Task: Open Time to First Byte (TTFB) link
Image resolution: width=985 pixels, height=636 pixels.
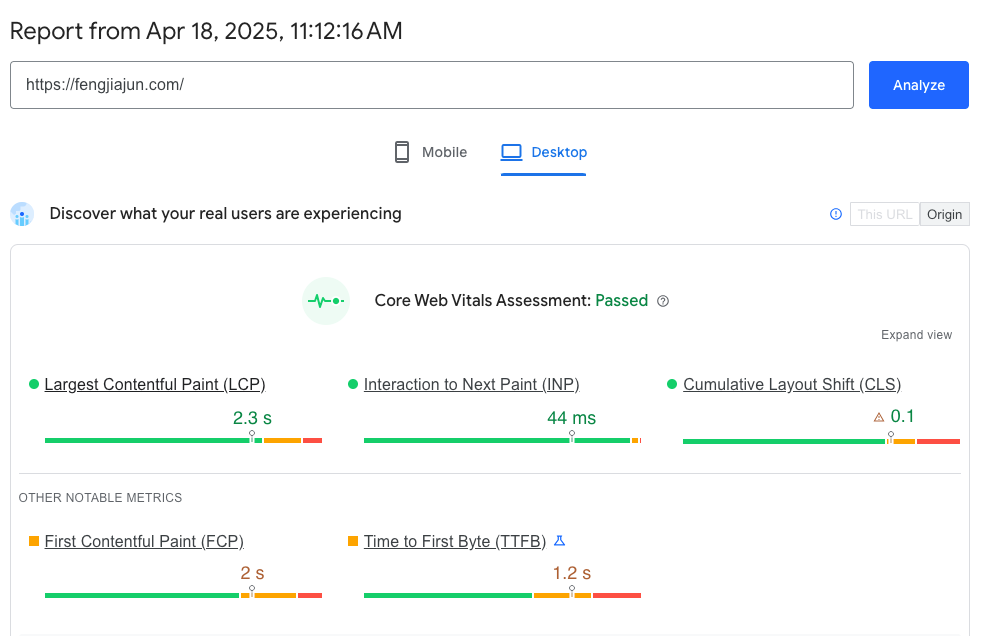Action: [x=455, y=541]
